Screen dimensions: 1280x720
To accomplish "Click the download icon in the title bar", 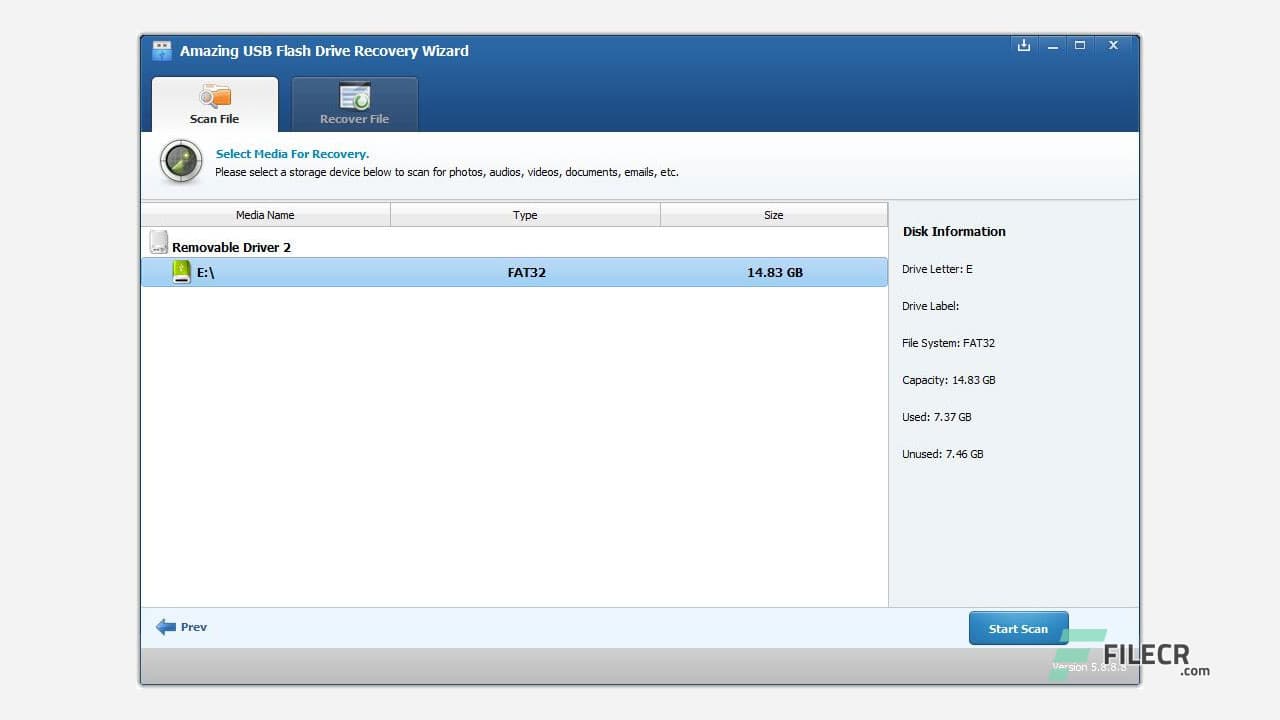I will [x=1023, y=45].
